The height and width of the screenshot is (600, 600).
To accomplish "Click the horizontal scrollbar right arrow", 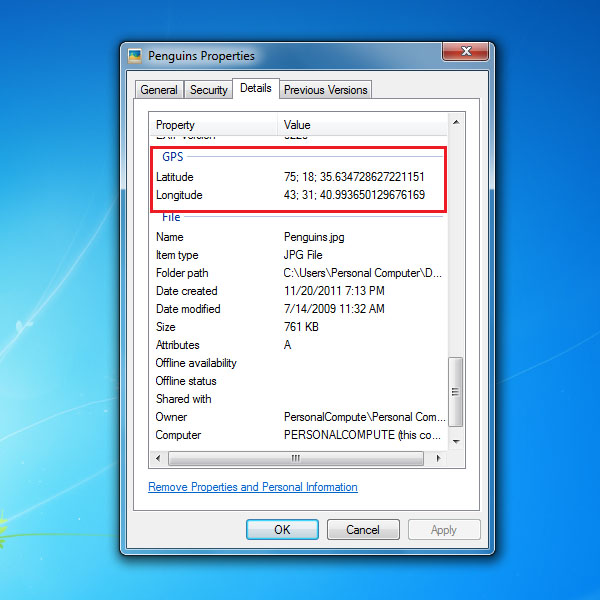I will [438, 458].
